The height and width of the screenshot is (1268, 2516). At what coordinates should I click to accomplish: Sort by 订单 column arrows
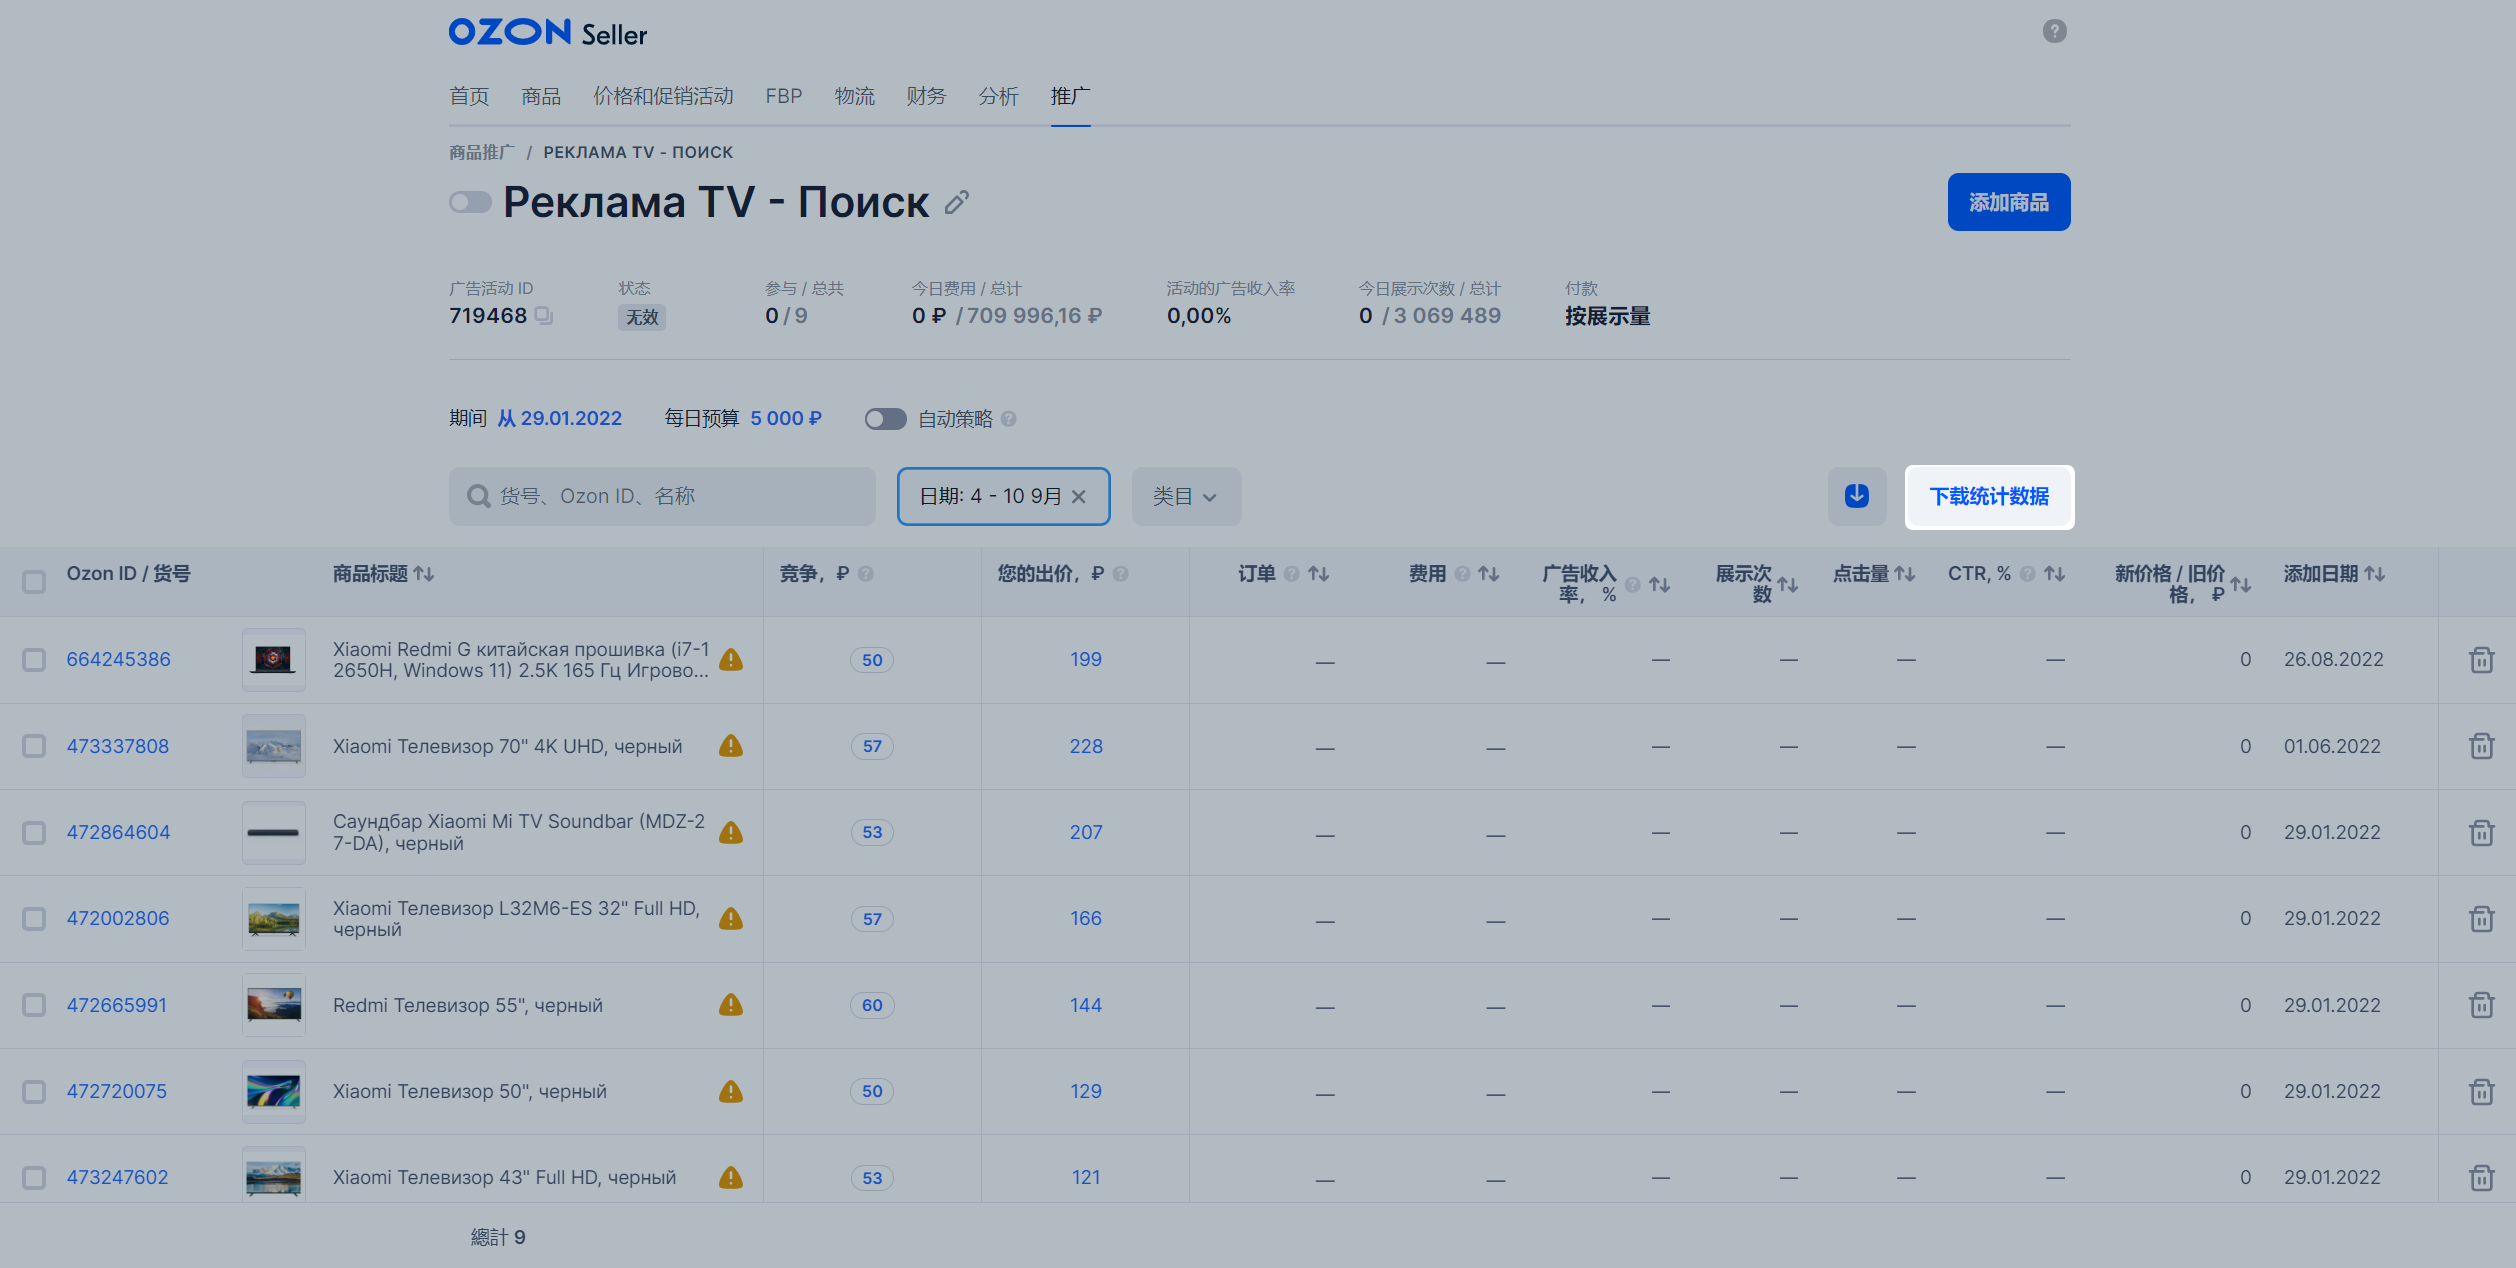[1319, 574]
